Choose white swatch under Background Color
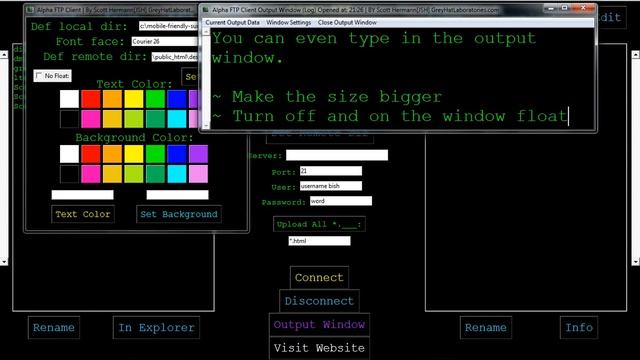640x360 pixels. (69, 154)
